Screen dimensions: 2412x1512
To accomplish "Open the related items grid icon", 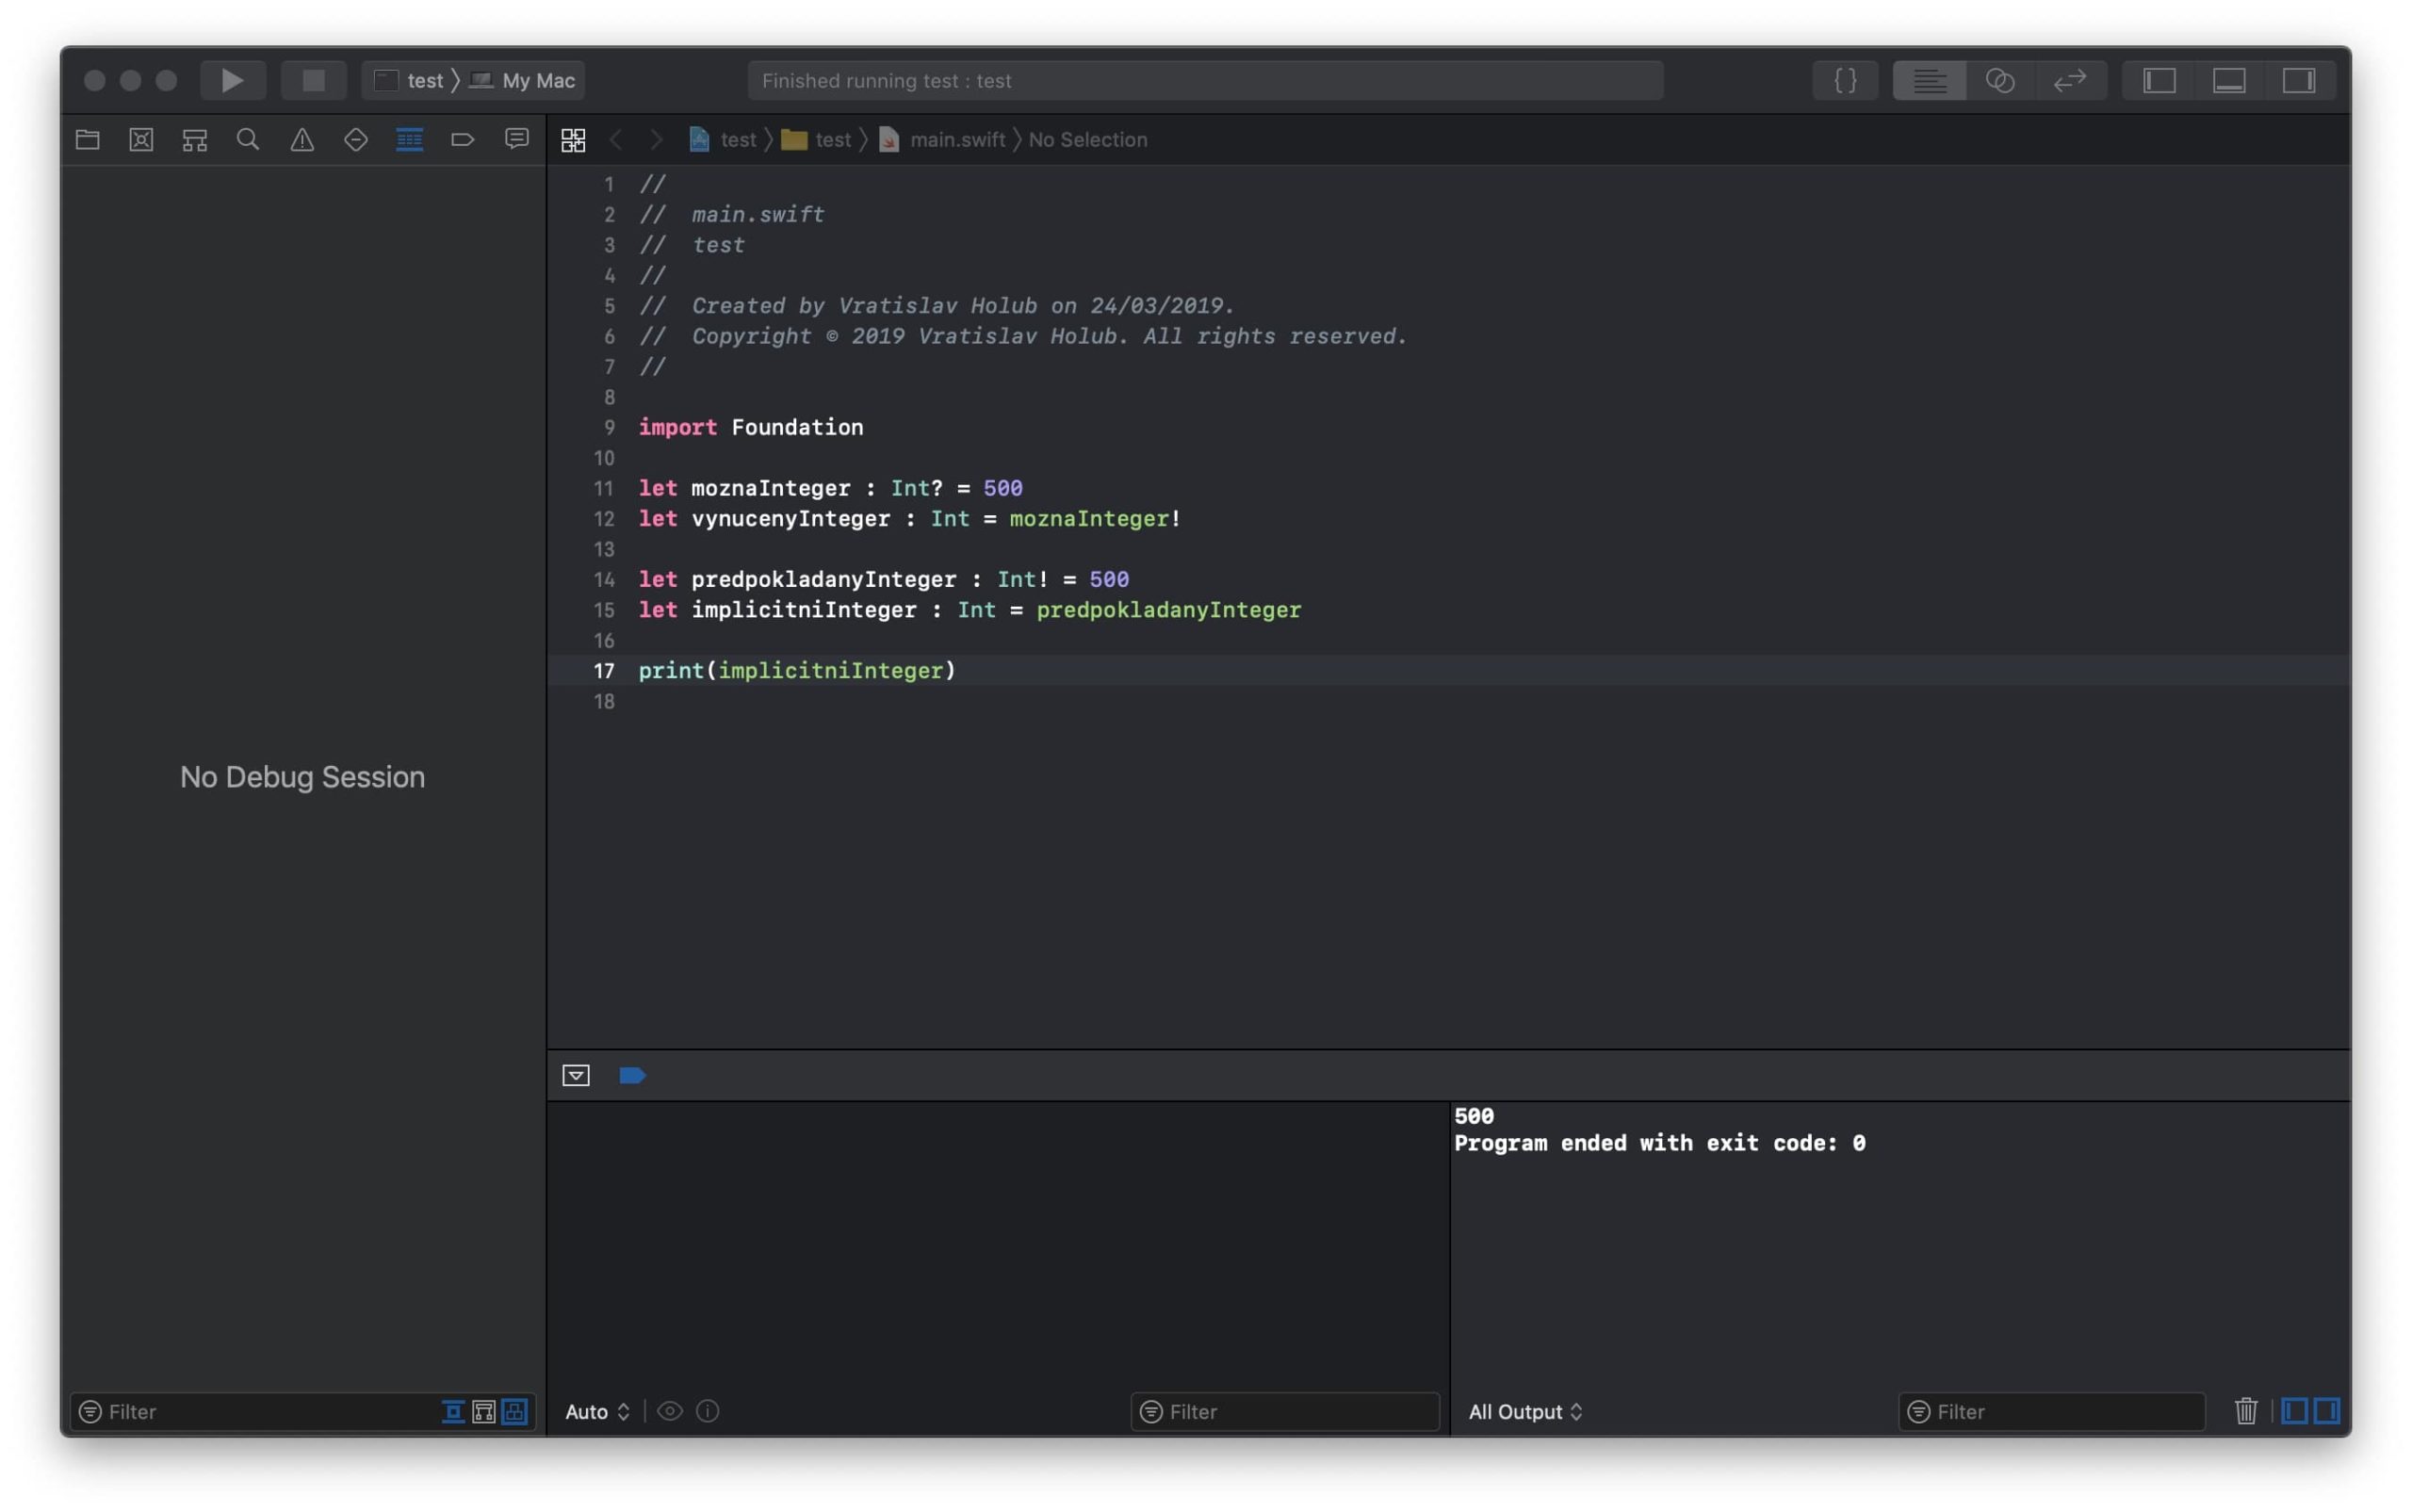I will [x=573, y=140].
